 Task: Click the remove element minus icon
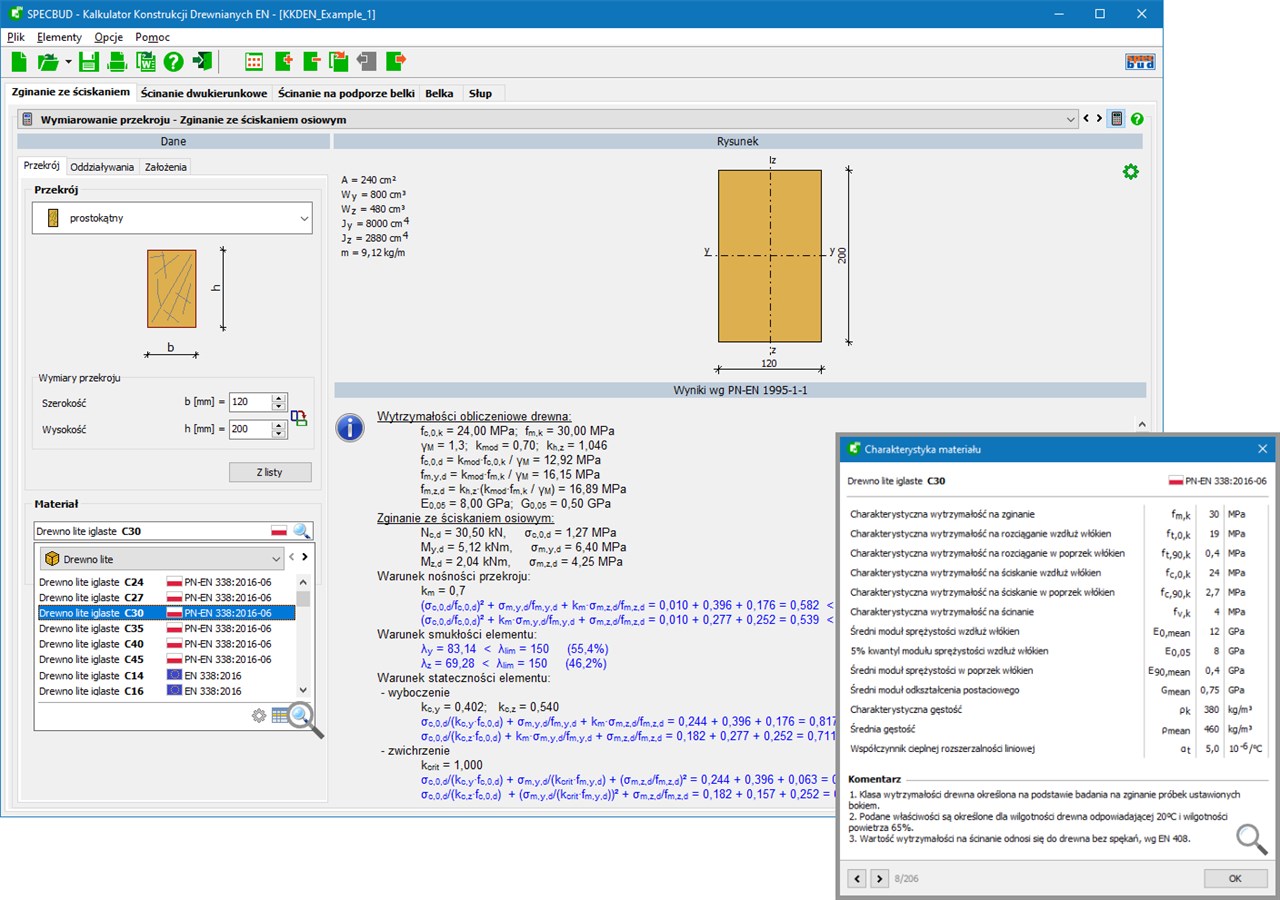pyautogui.click(x=311, y=62)
